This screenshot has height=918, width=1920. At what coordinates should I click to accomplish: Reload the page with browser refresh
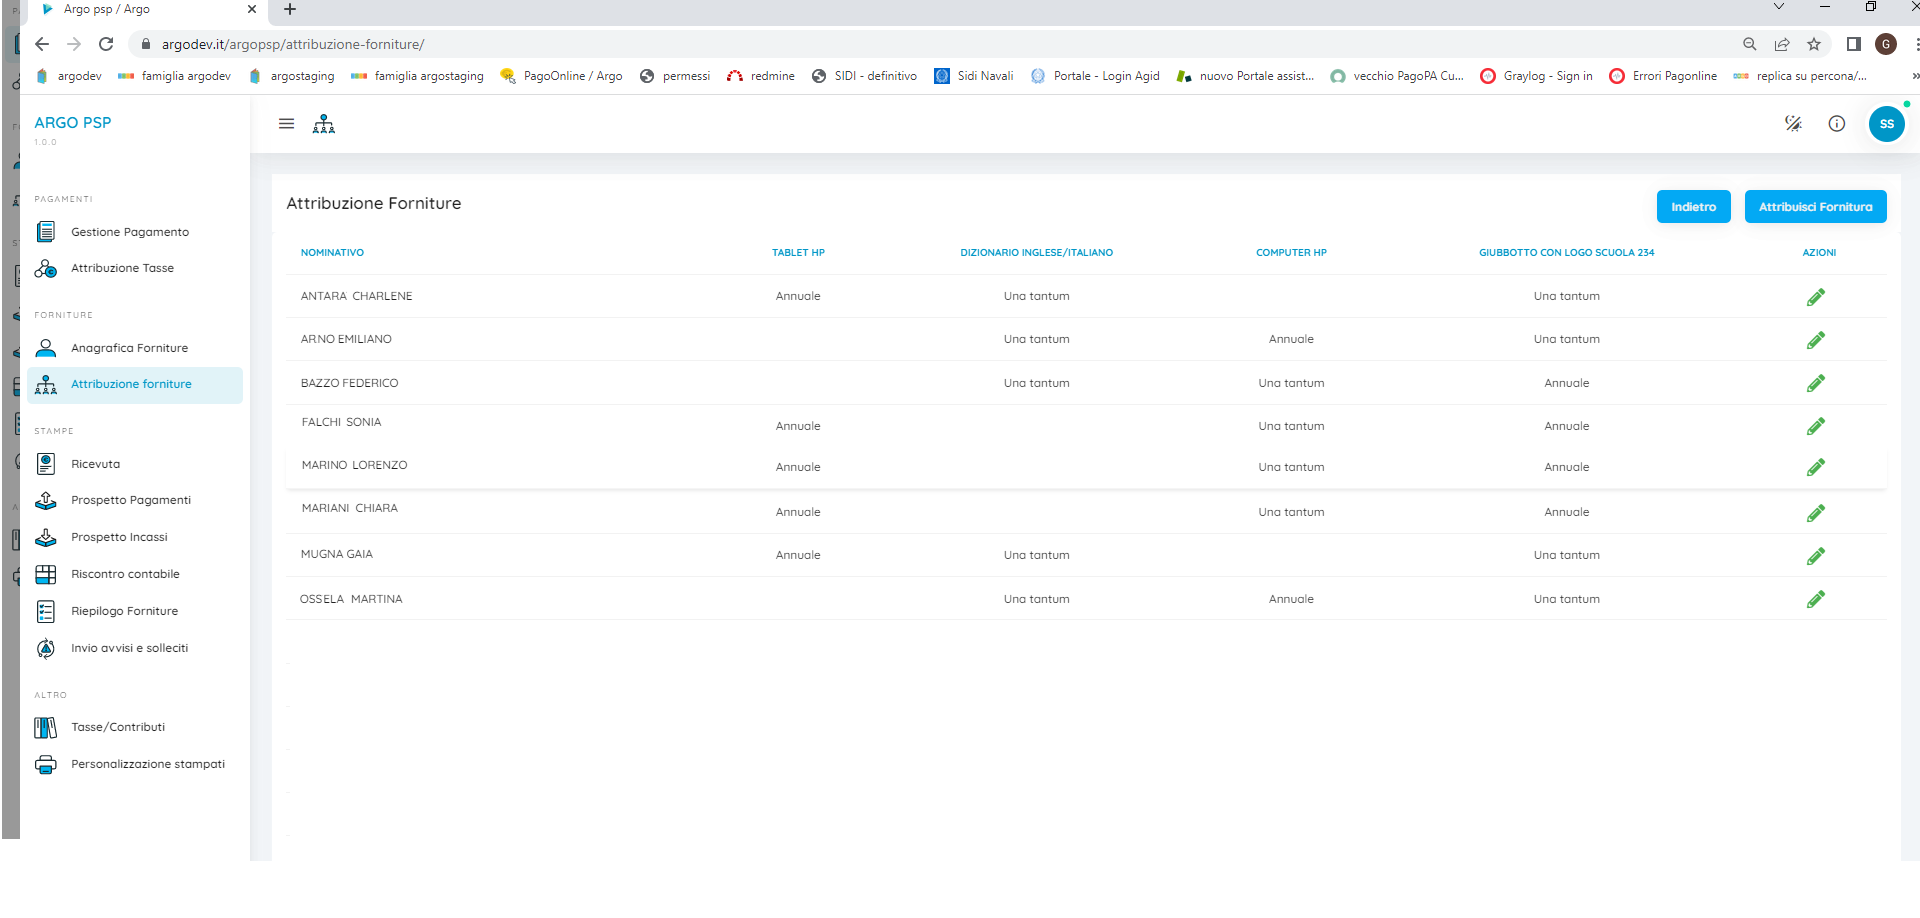click(106, 44)
